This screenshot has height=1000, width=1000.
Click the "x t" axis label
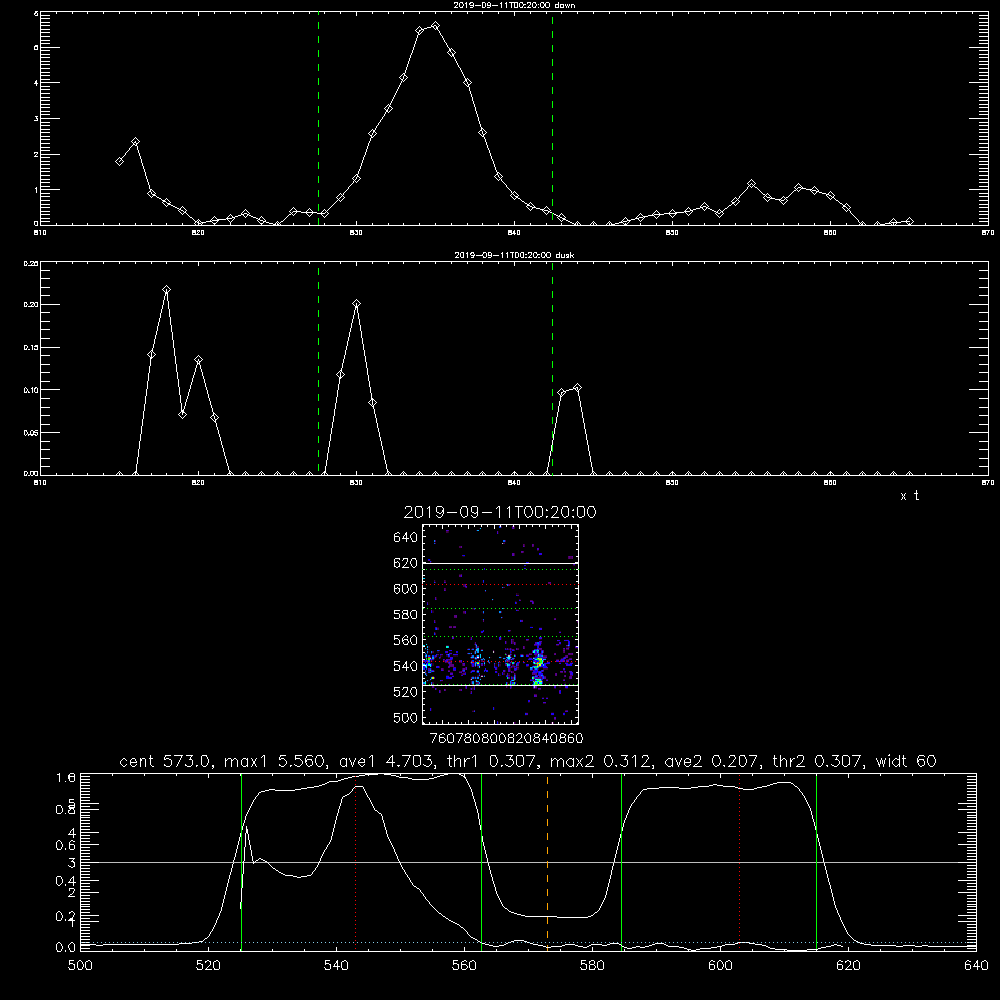[x=909, y=496]
